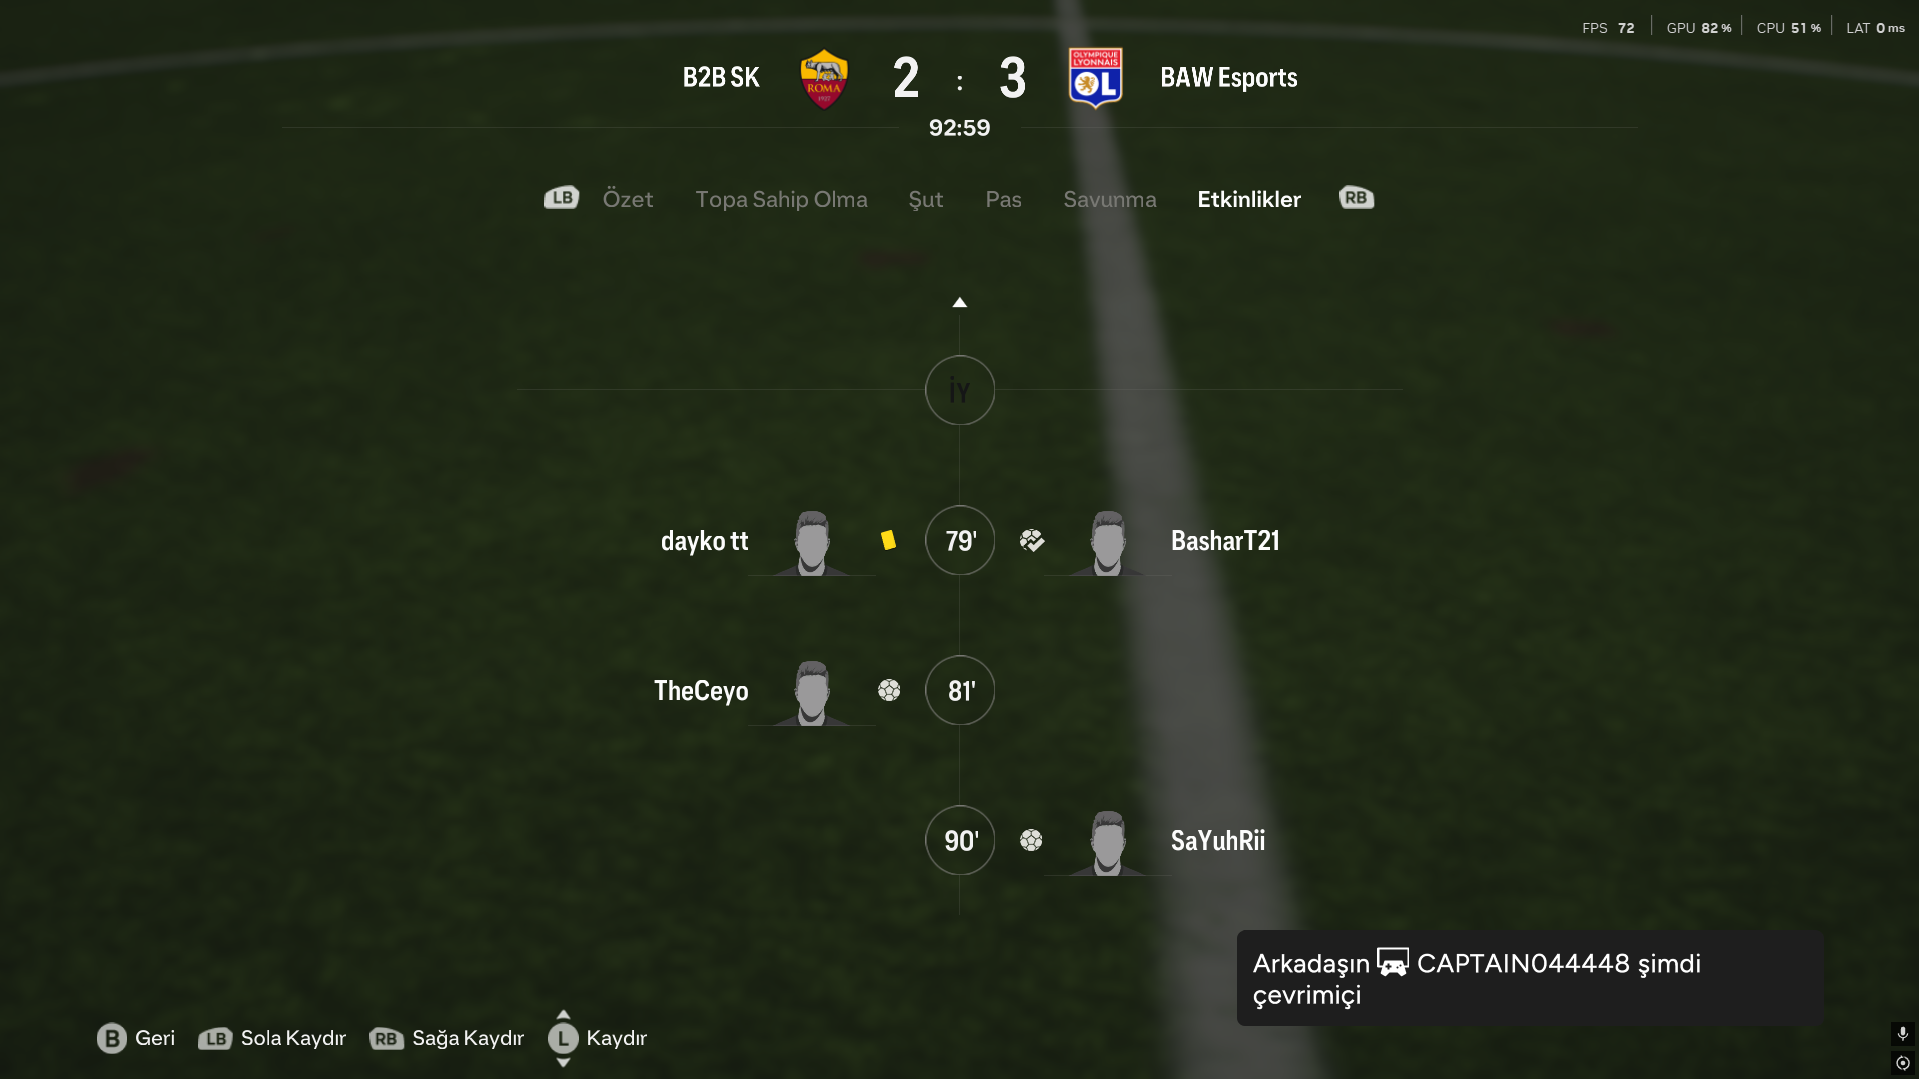Click the AS Roma club crest

point(824,79)
